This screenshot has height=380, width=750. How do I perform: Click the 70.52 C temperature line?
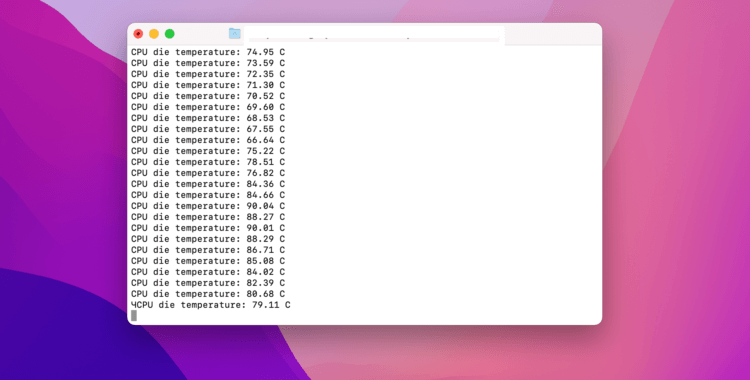(x=208, y=96)
